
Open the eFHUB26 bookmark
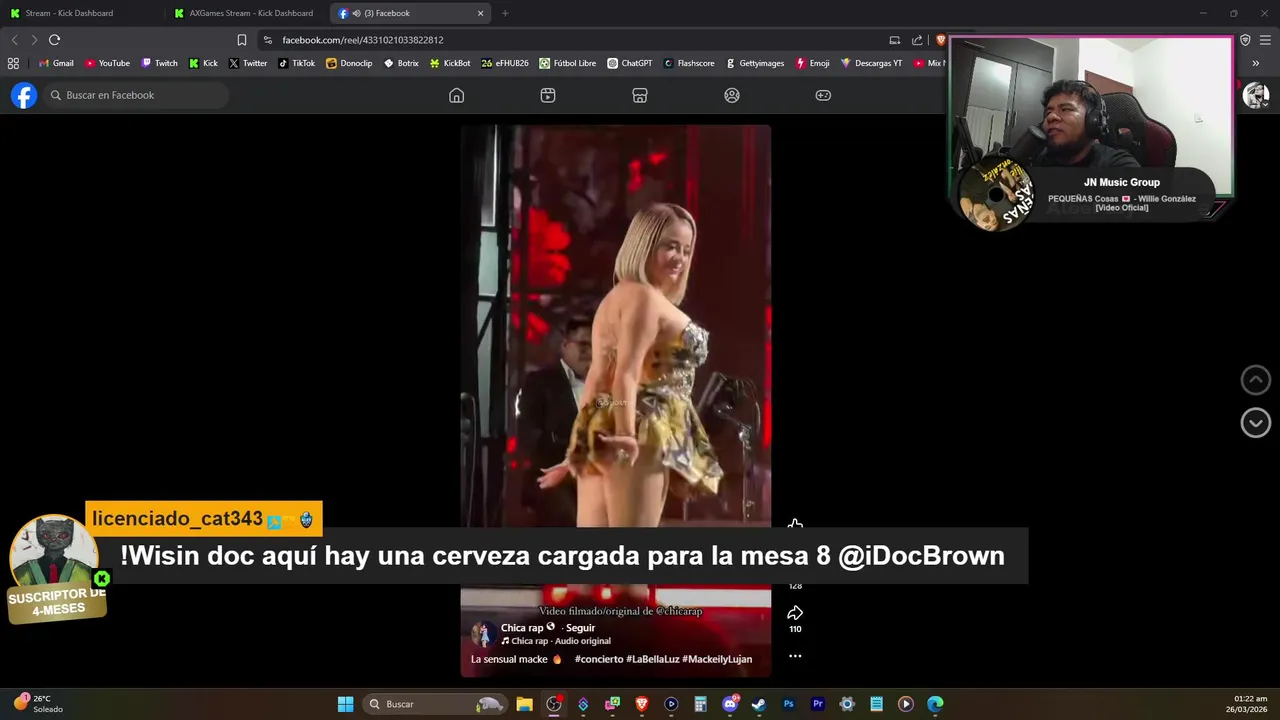tap(505, 63)
